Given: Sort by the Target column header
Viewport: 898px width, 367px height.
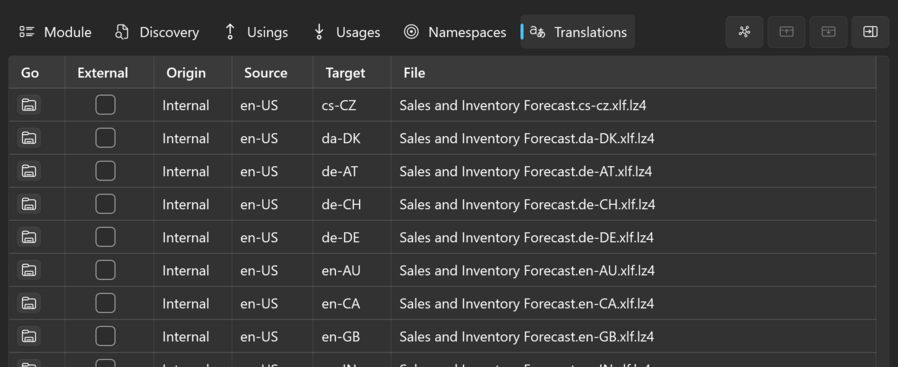Looking at the screenshot, I should tap(352, 73).
